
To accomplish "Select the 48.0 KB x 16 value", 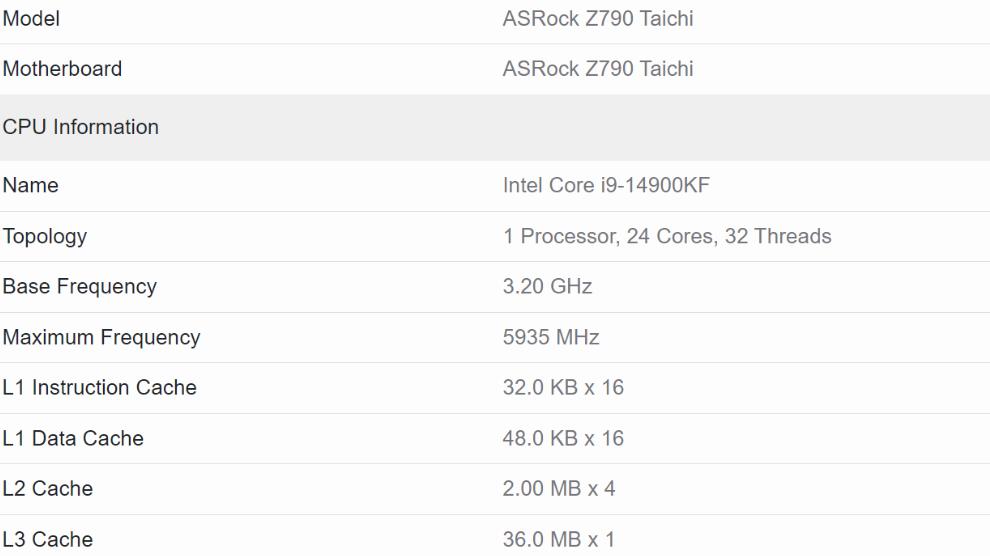I will [563, 438].
